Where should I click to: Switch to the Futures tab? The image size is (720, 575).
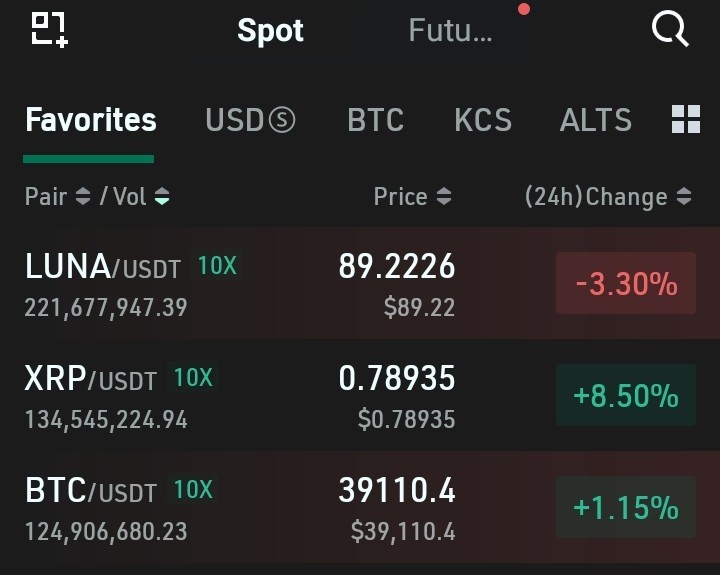pyautogui.click(x=450, y=30)
